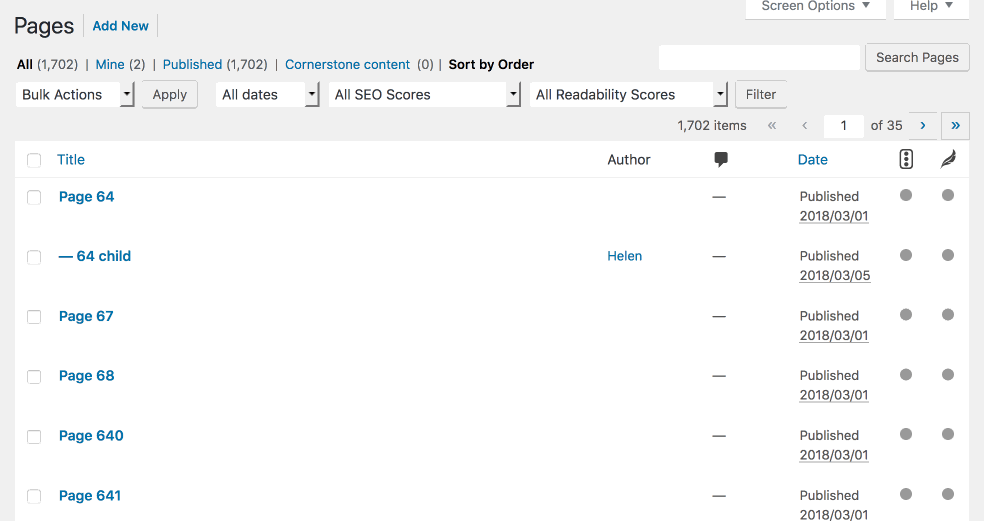The width and height of the screenshot is (984, 521).
Task: Click SEO score dot for 64 child
Action: click(906, 255)
